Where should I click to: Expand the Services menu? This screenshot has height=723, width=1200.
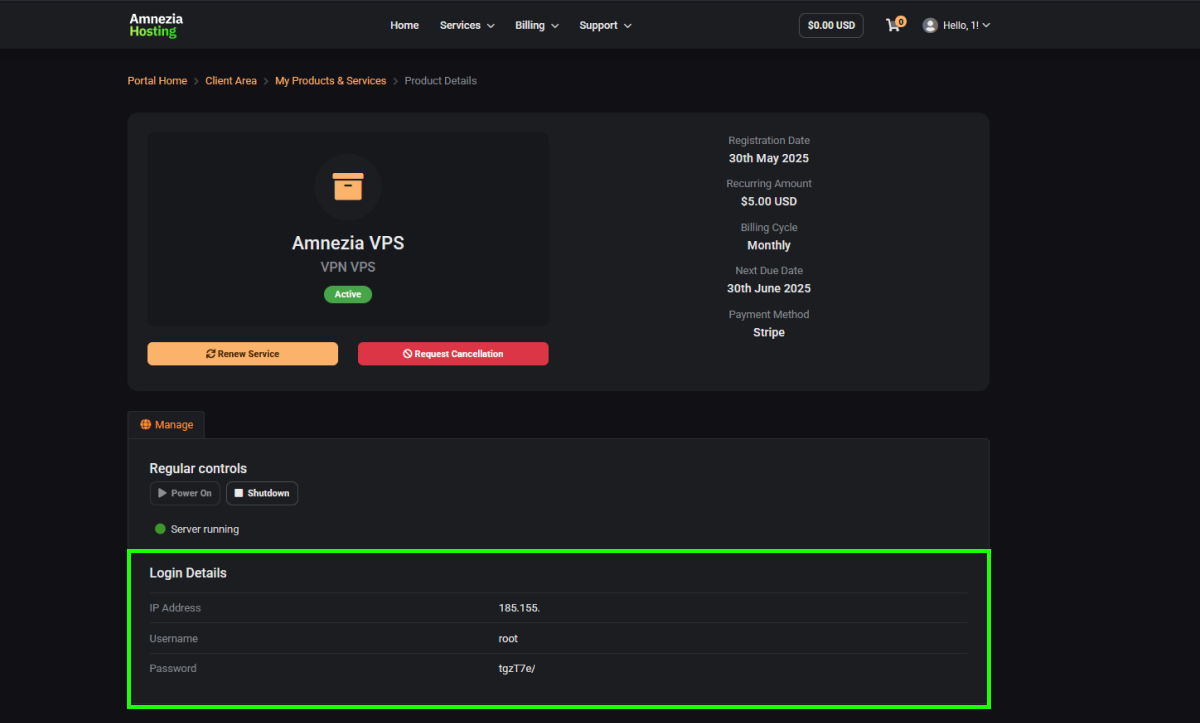(x=467, y=25)
